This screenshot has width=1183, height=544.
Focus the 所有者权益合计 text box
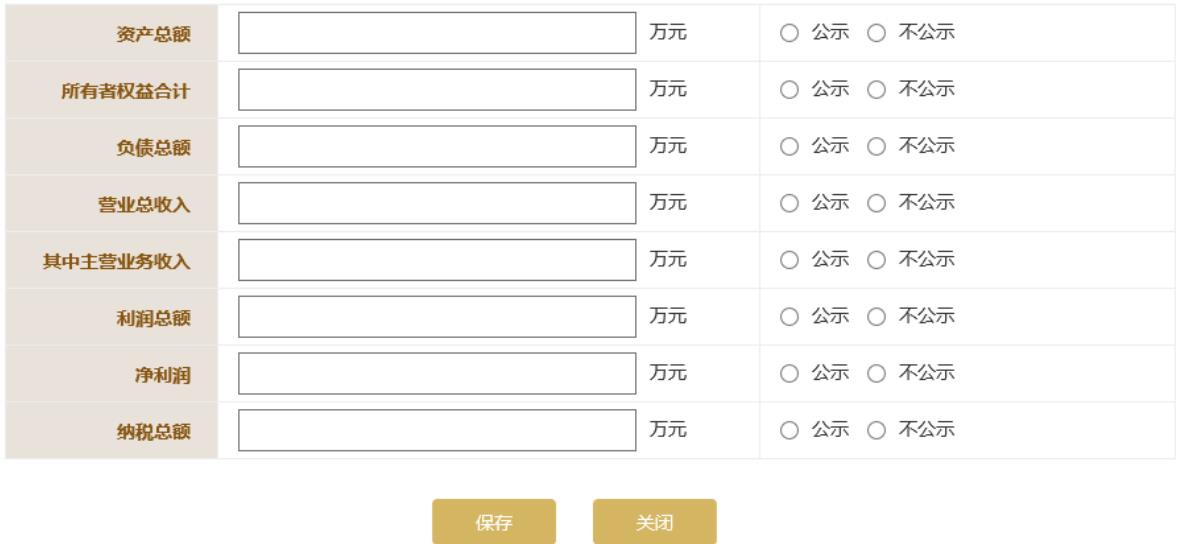437,90
